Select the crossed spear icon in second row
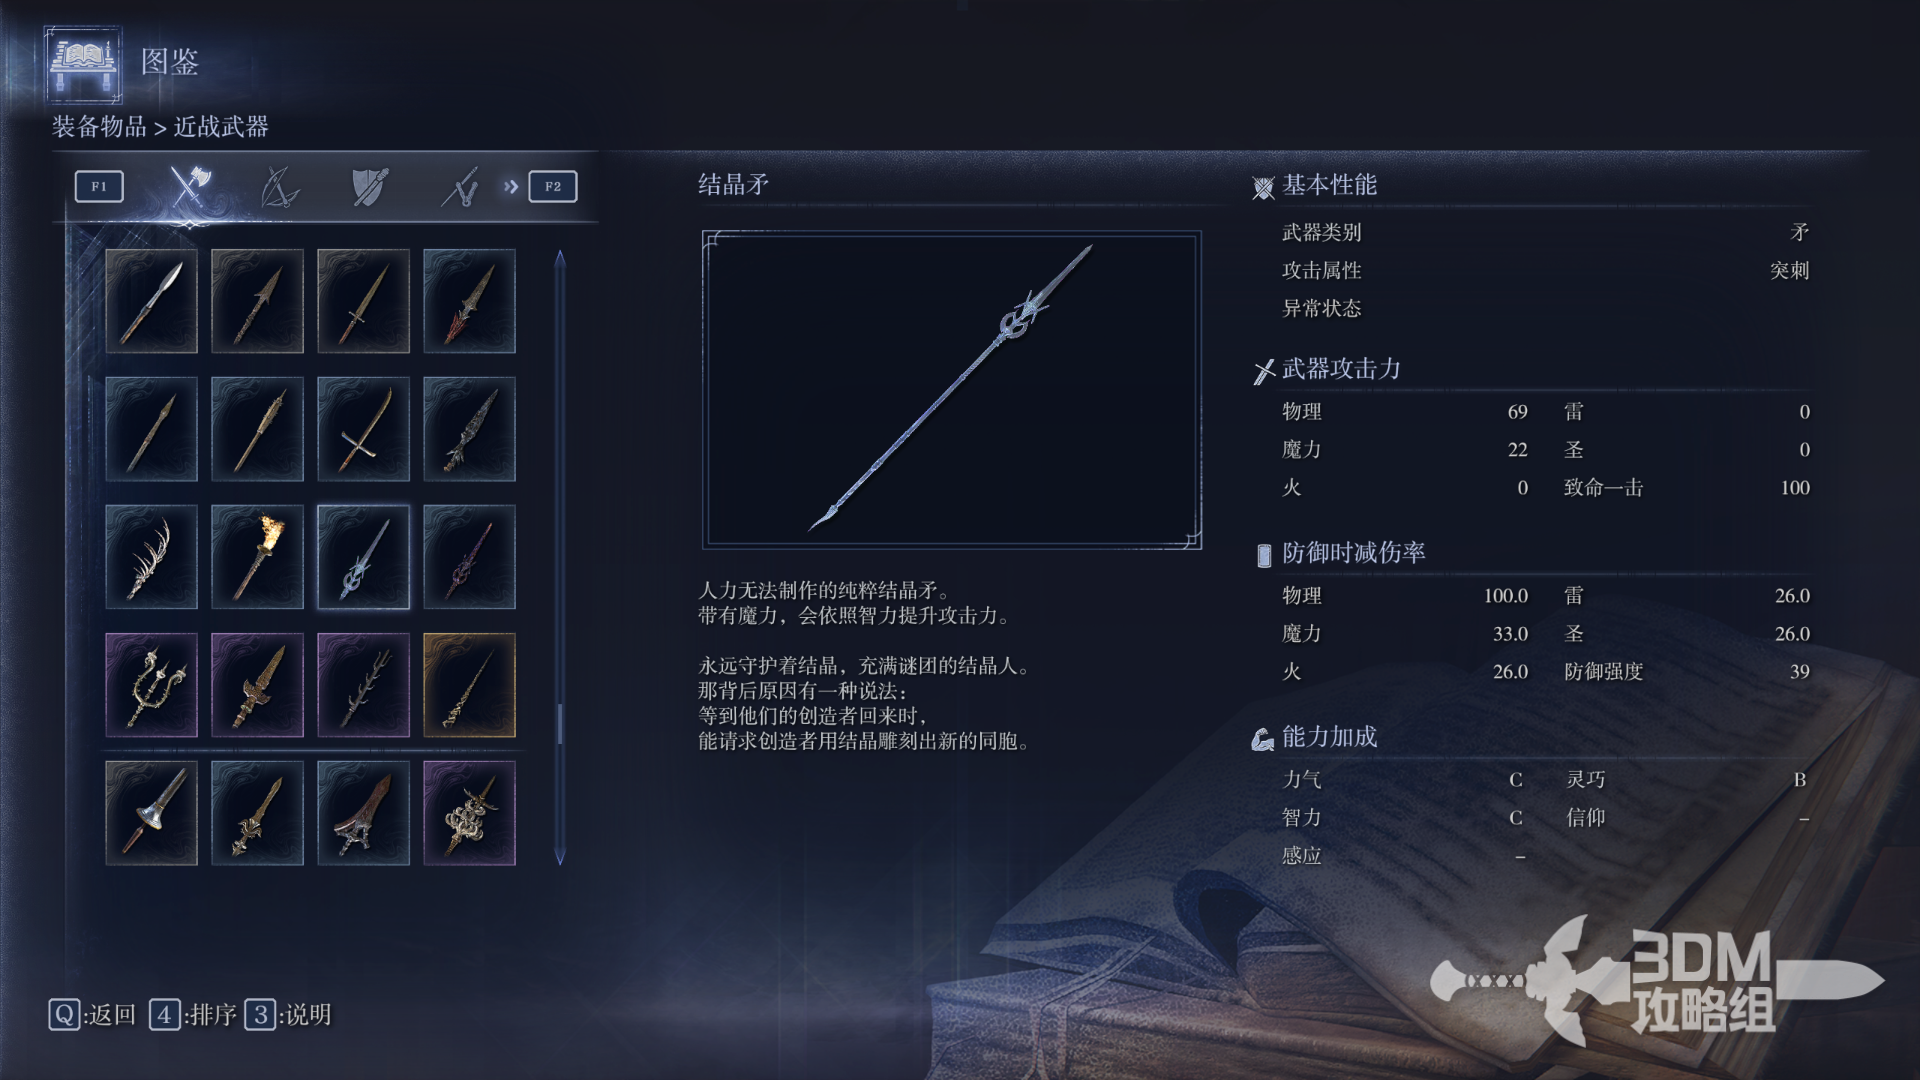1920x1080 pixels. point(363,429)
